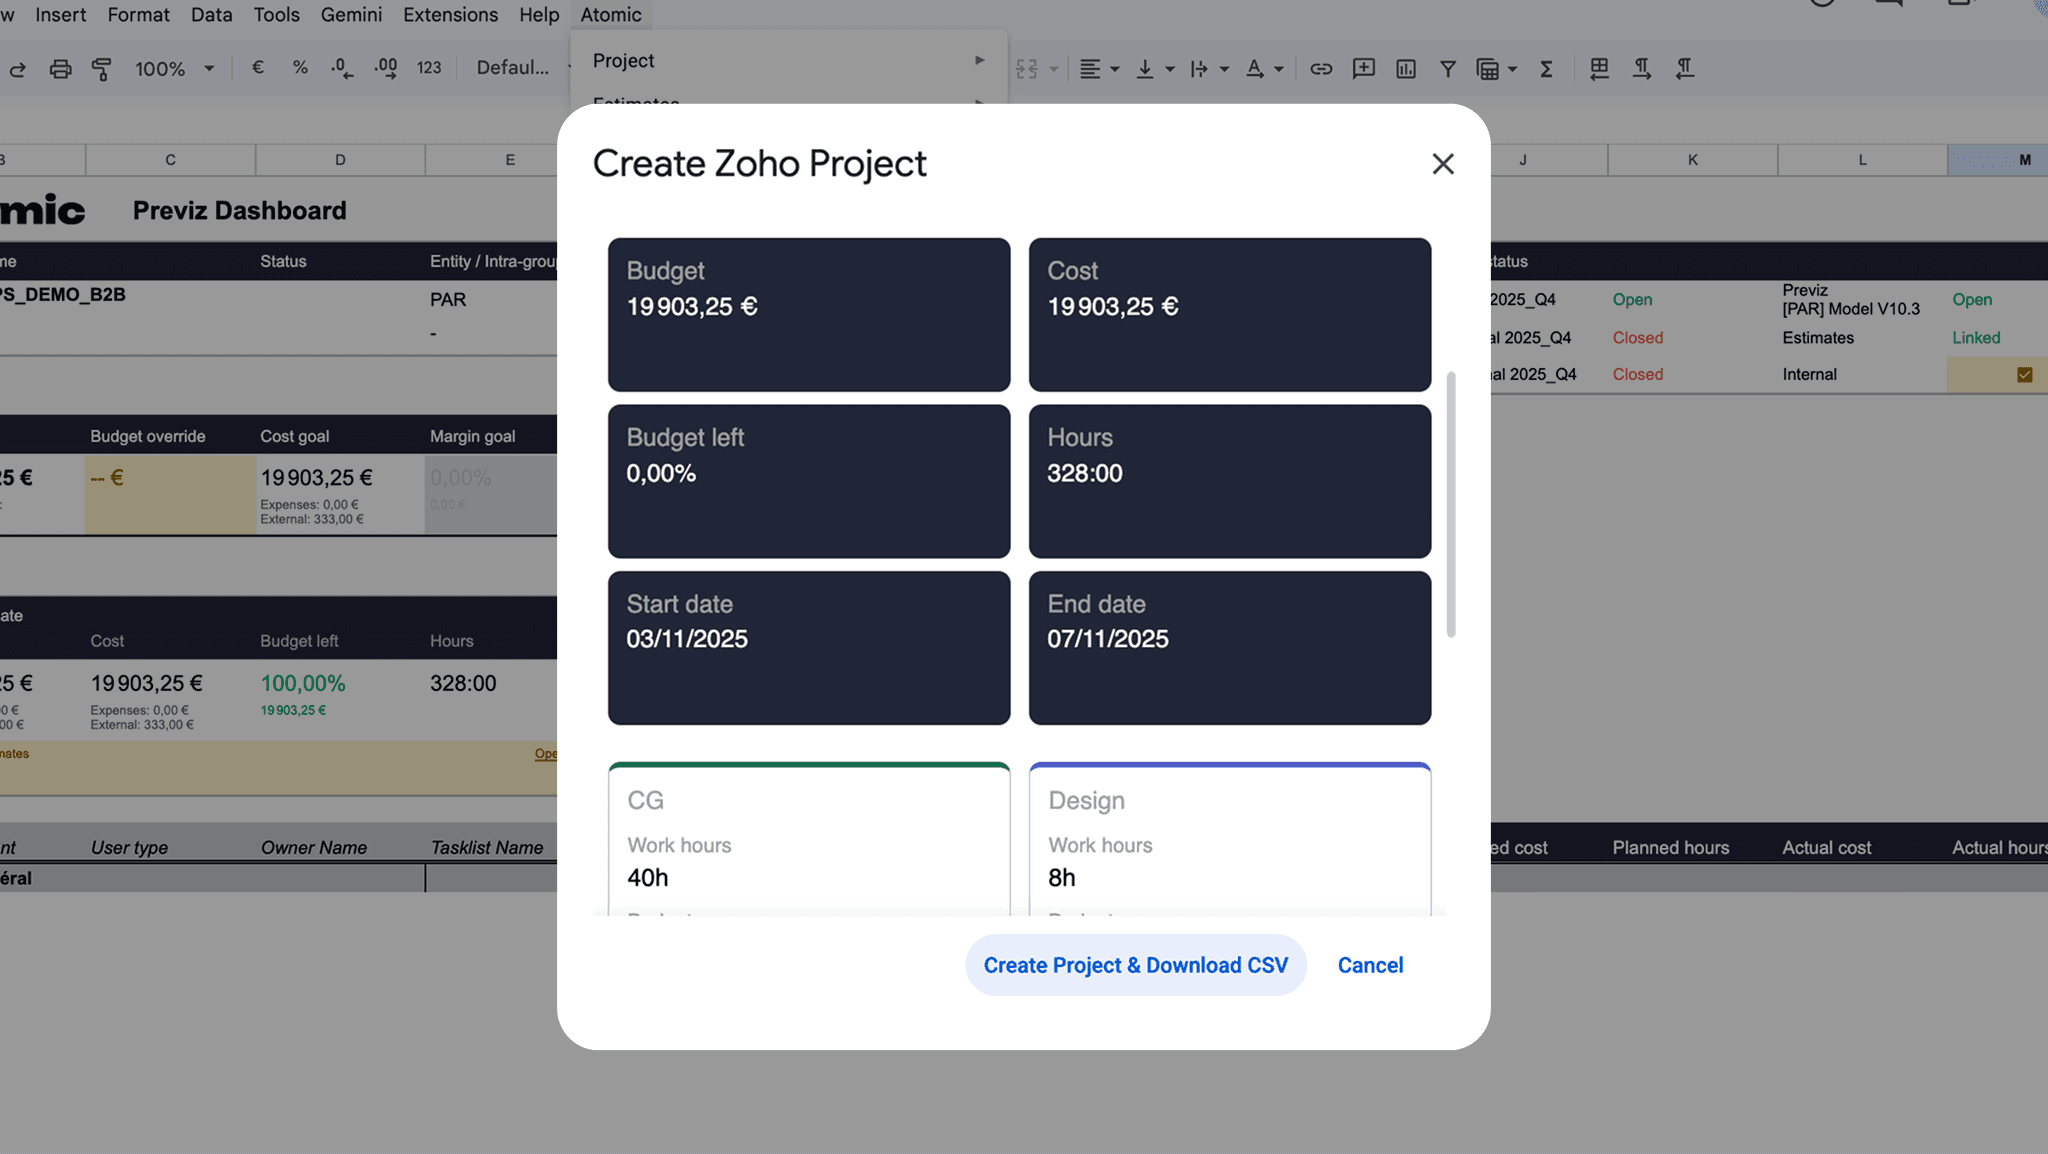Click the dialog's vertical scrollbar
The height and width of the screenshot is (1154, 2048).
tap(1451, 505)
